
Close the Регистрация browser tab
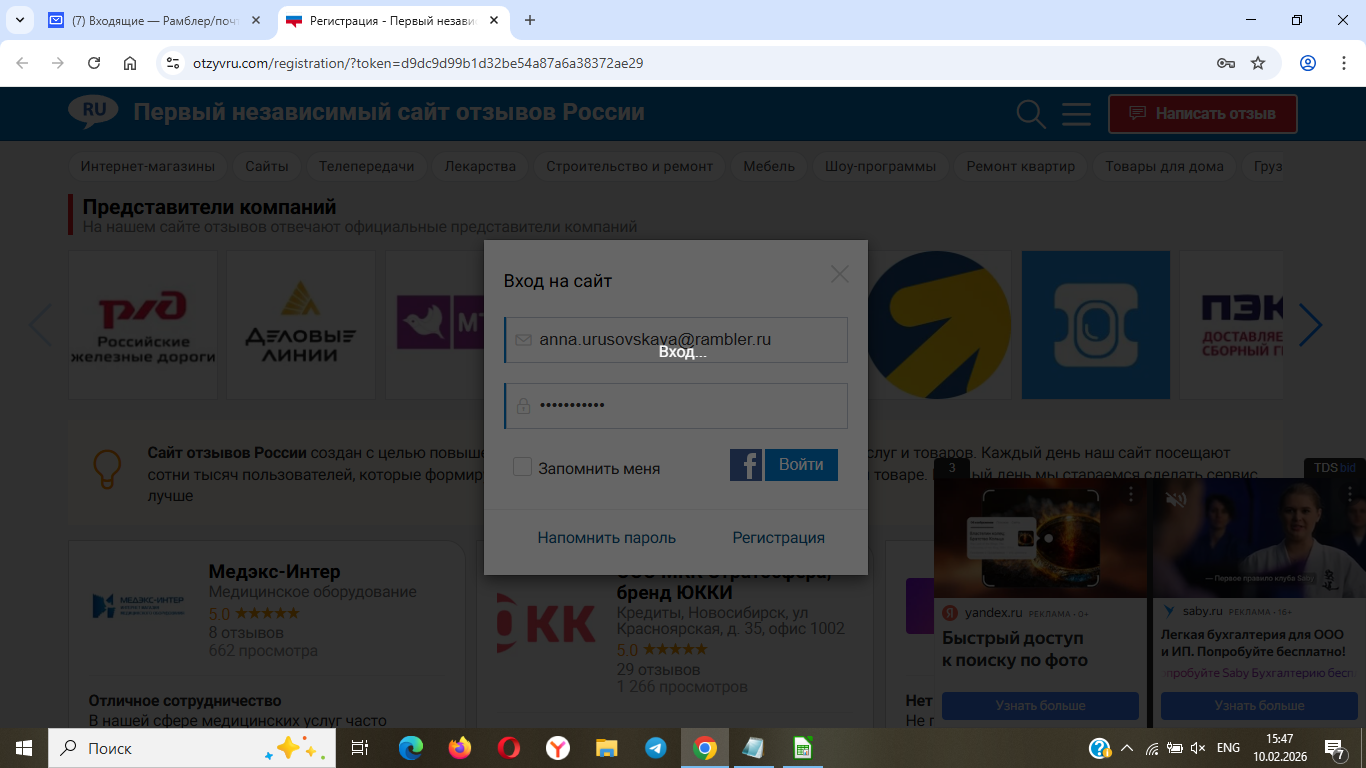coord(492,20)
